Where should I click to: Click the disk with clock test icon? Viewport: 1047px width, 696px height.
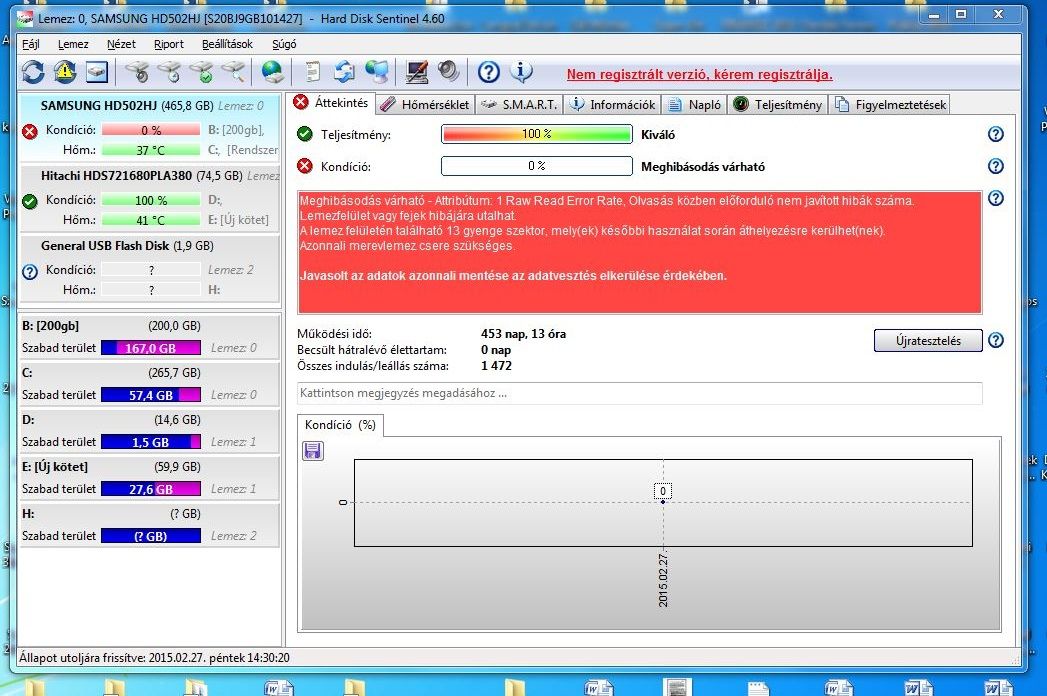pyautogui.click(x=170, y=71)
